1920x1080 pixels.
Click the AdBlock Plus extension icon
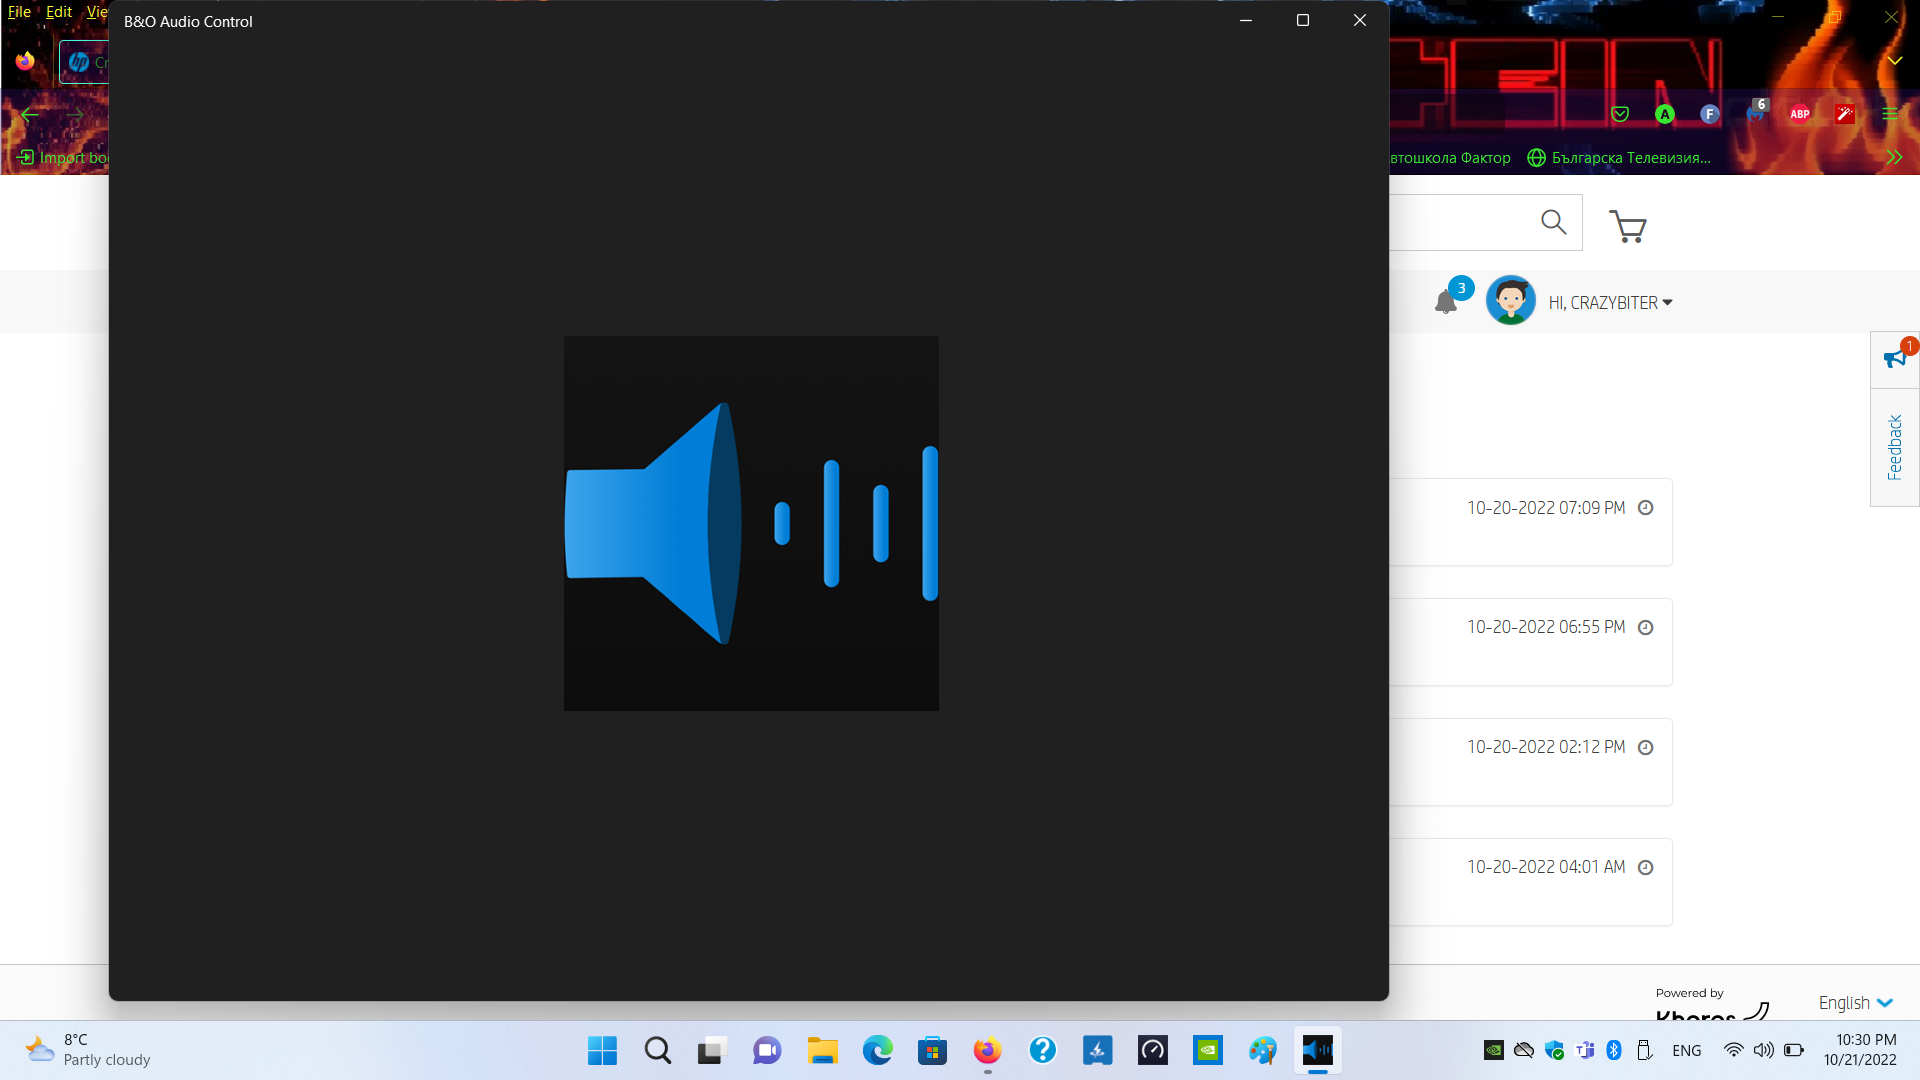pyautogui.click(x=1800, y=114)
